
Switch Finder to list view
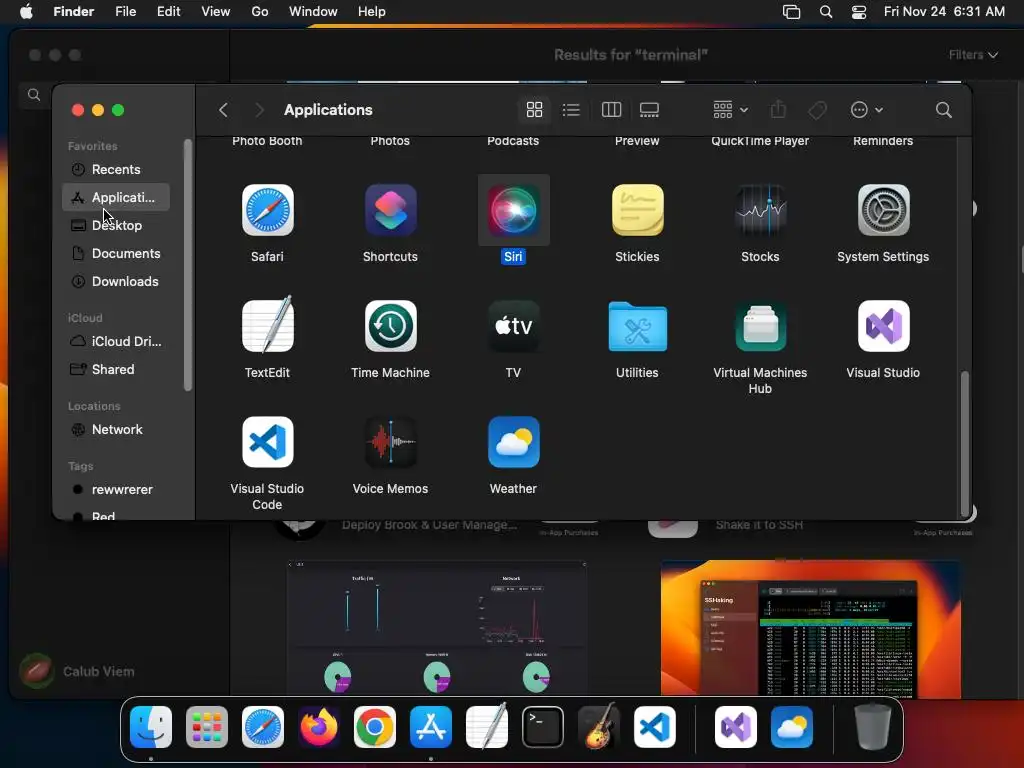[x=571, y=110]
